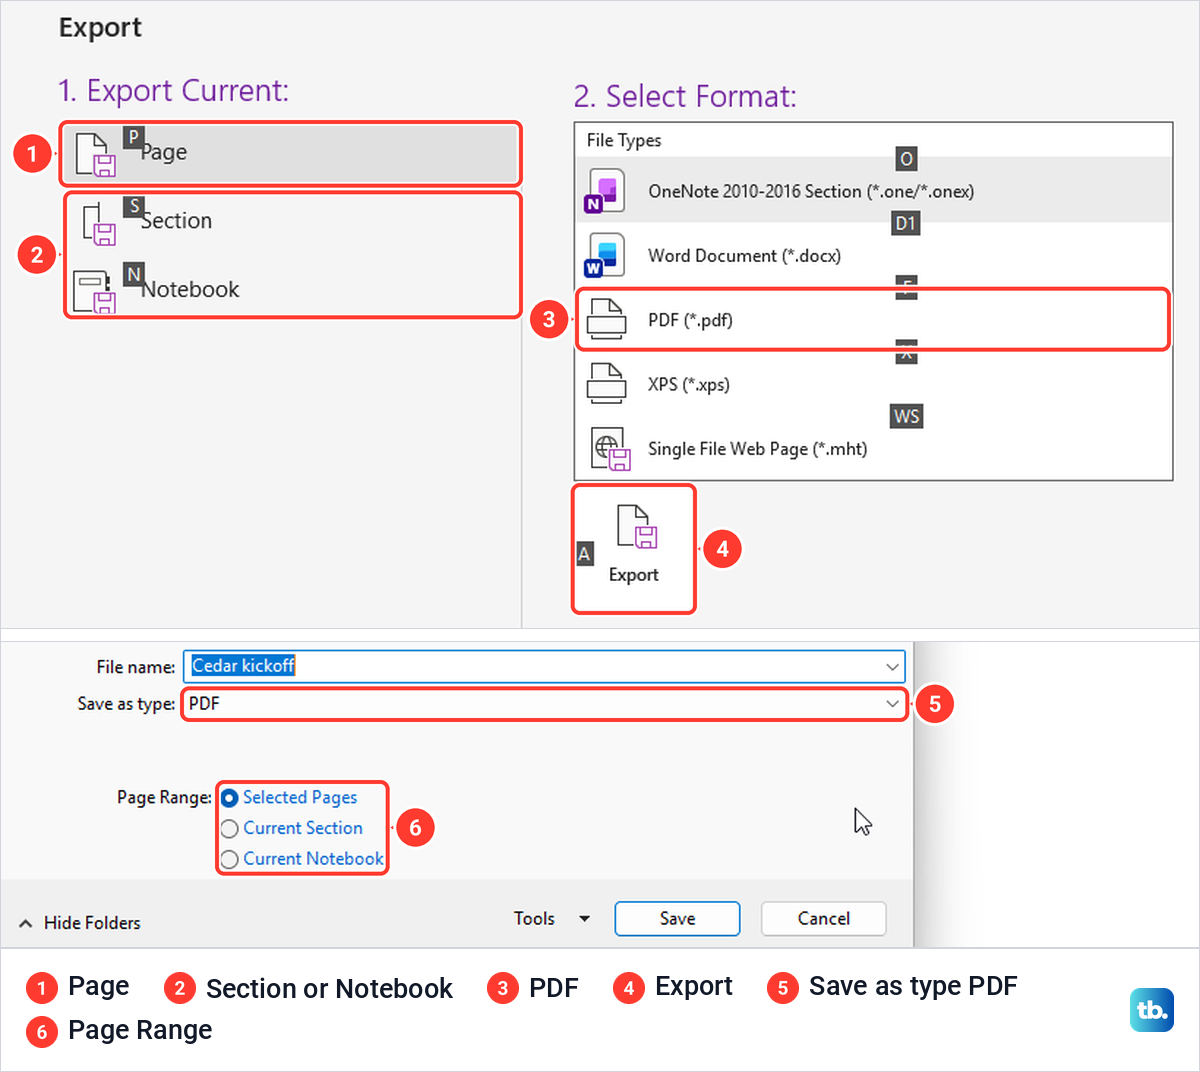Select the Current Section radio button
This screenshot has width=1200, height=1072.
coord(229,829)
